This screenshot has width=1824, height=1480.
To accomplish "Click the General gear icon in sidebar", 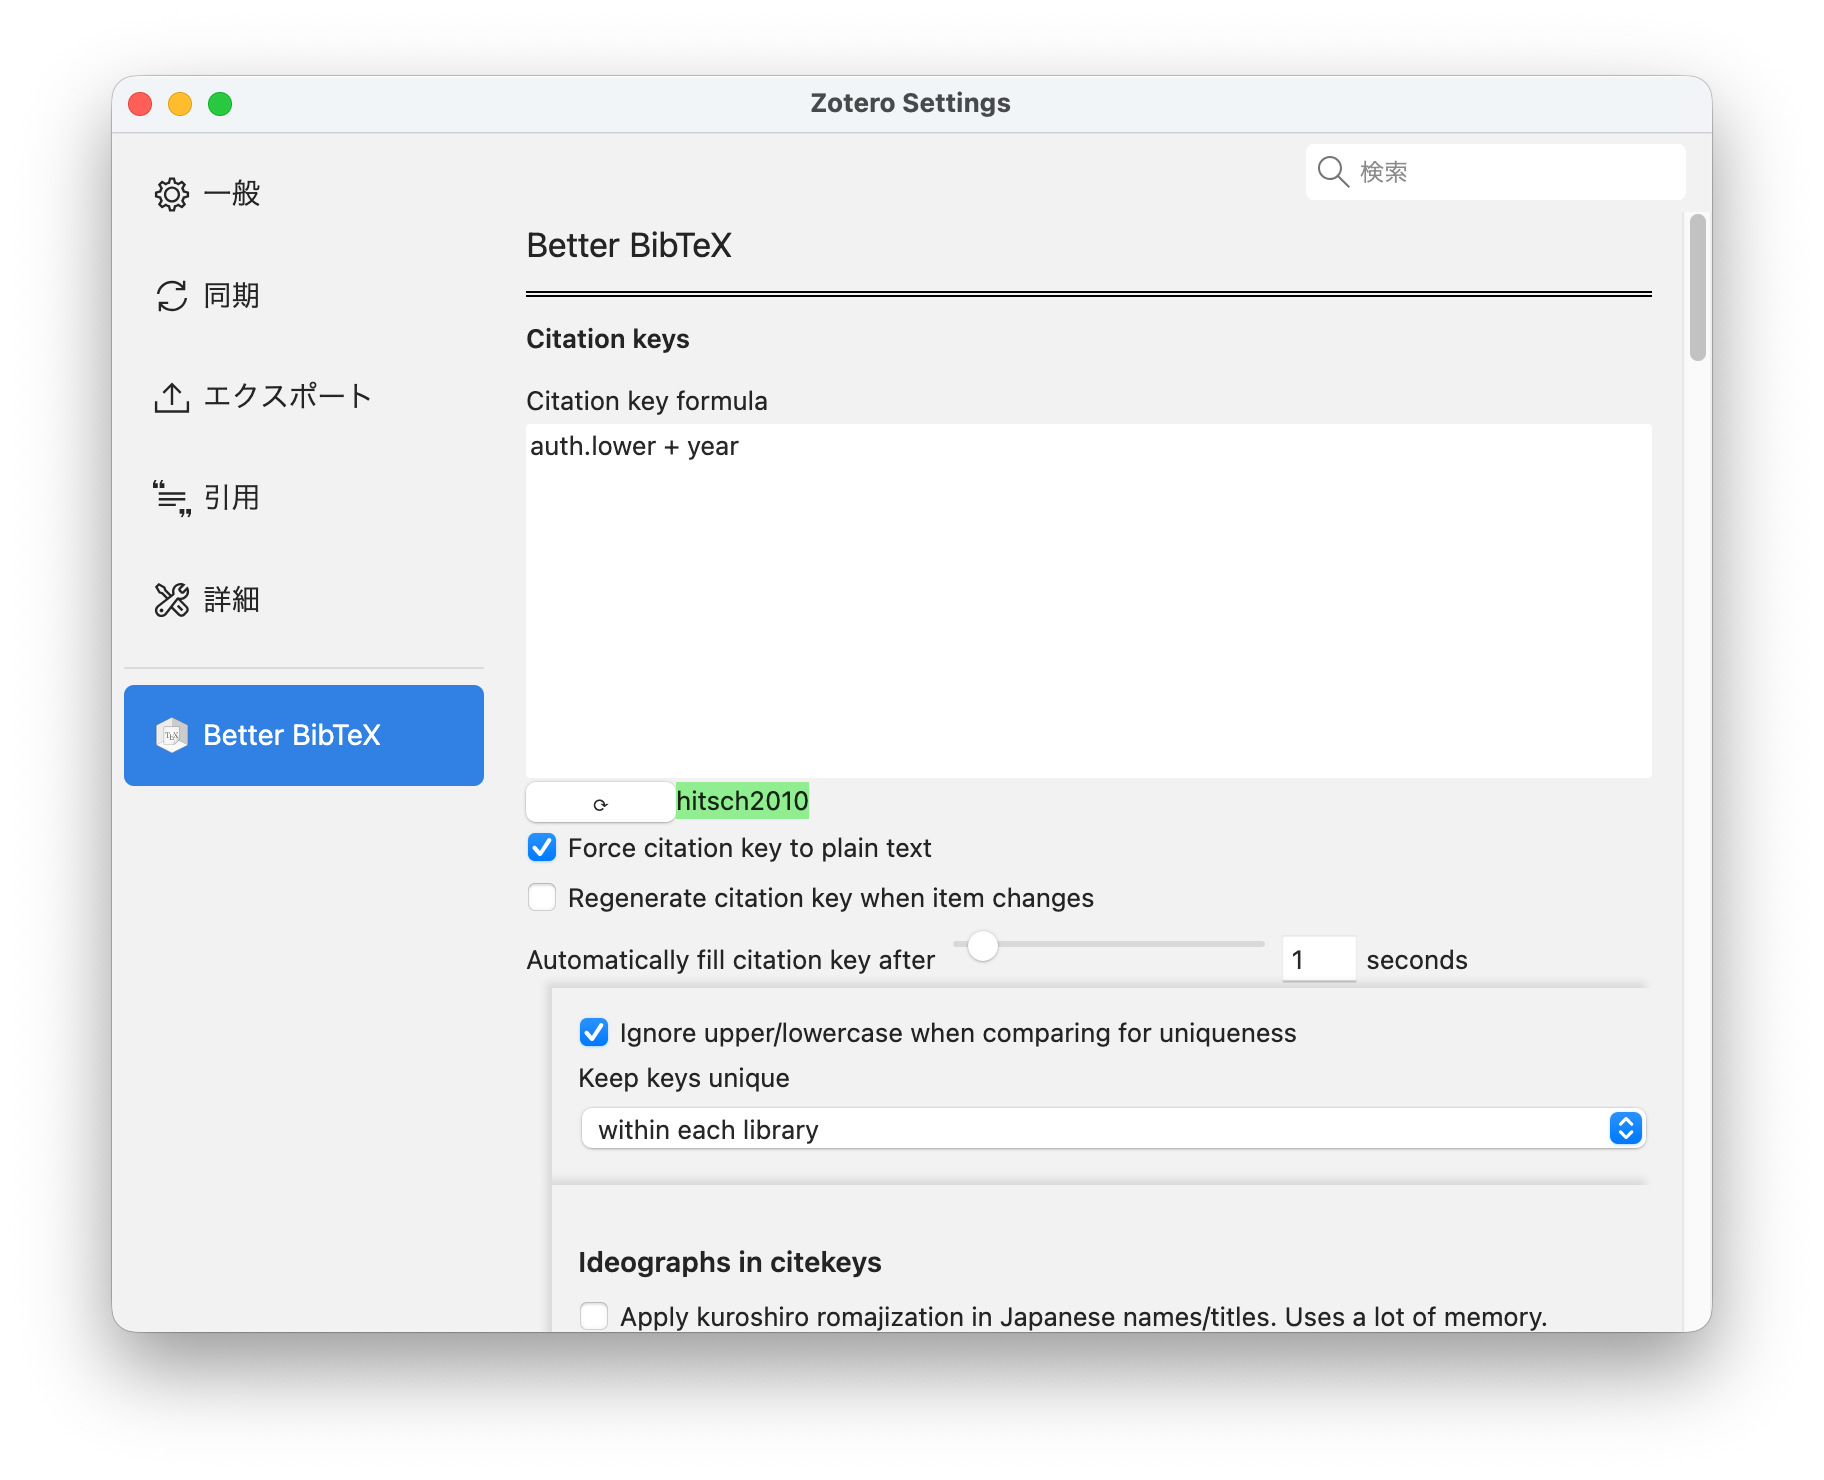I will (x=171, y=194).
